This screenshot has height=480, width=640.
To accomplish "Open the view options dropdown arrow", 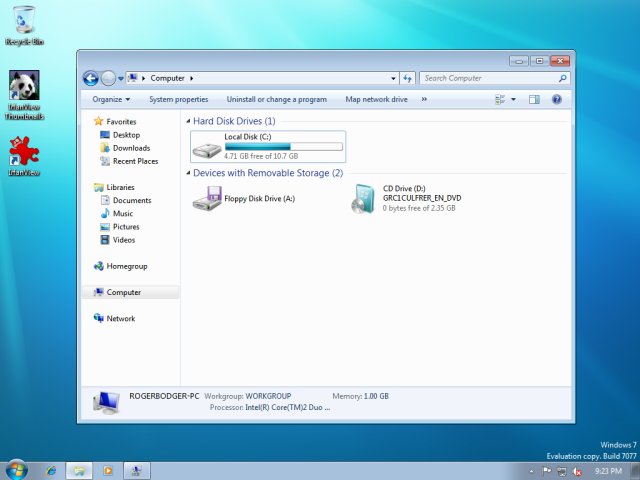I will point(513,99).
